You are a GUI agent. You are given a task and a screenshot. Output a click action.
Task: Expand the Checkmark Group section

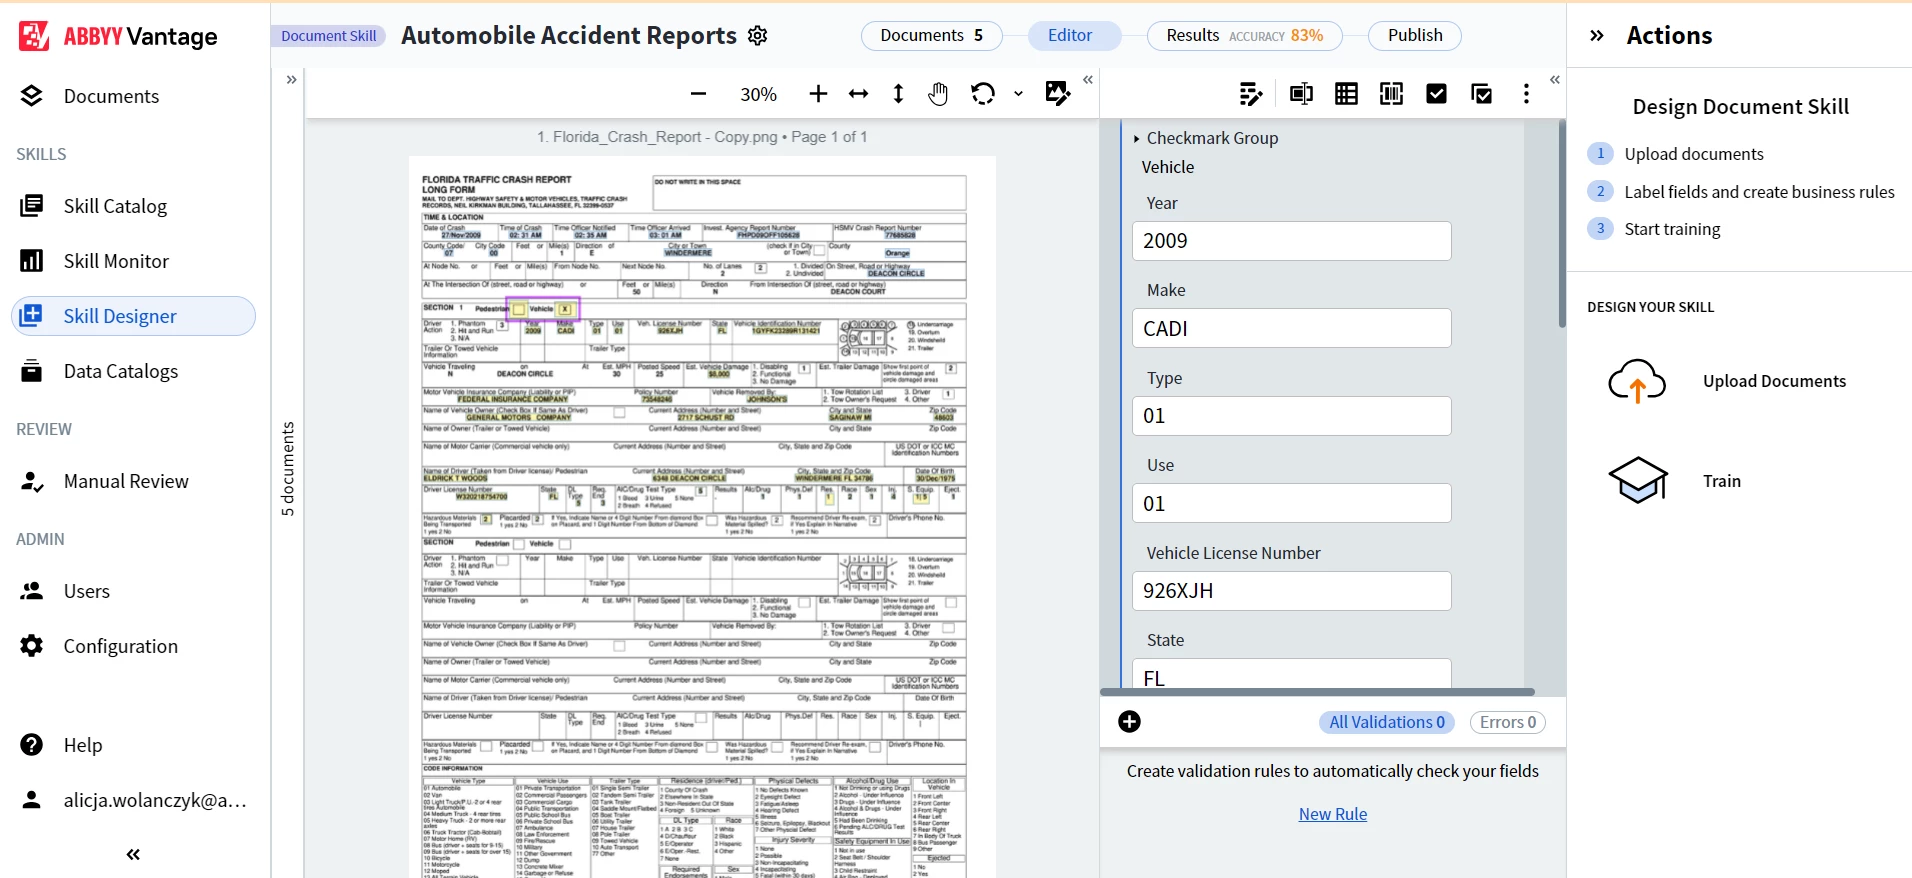click(1136, 138)
